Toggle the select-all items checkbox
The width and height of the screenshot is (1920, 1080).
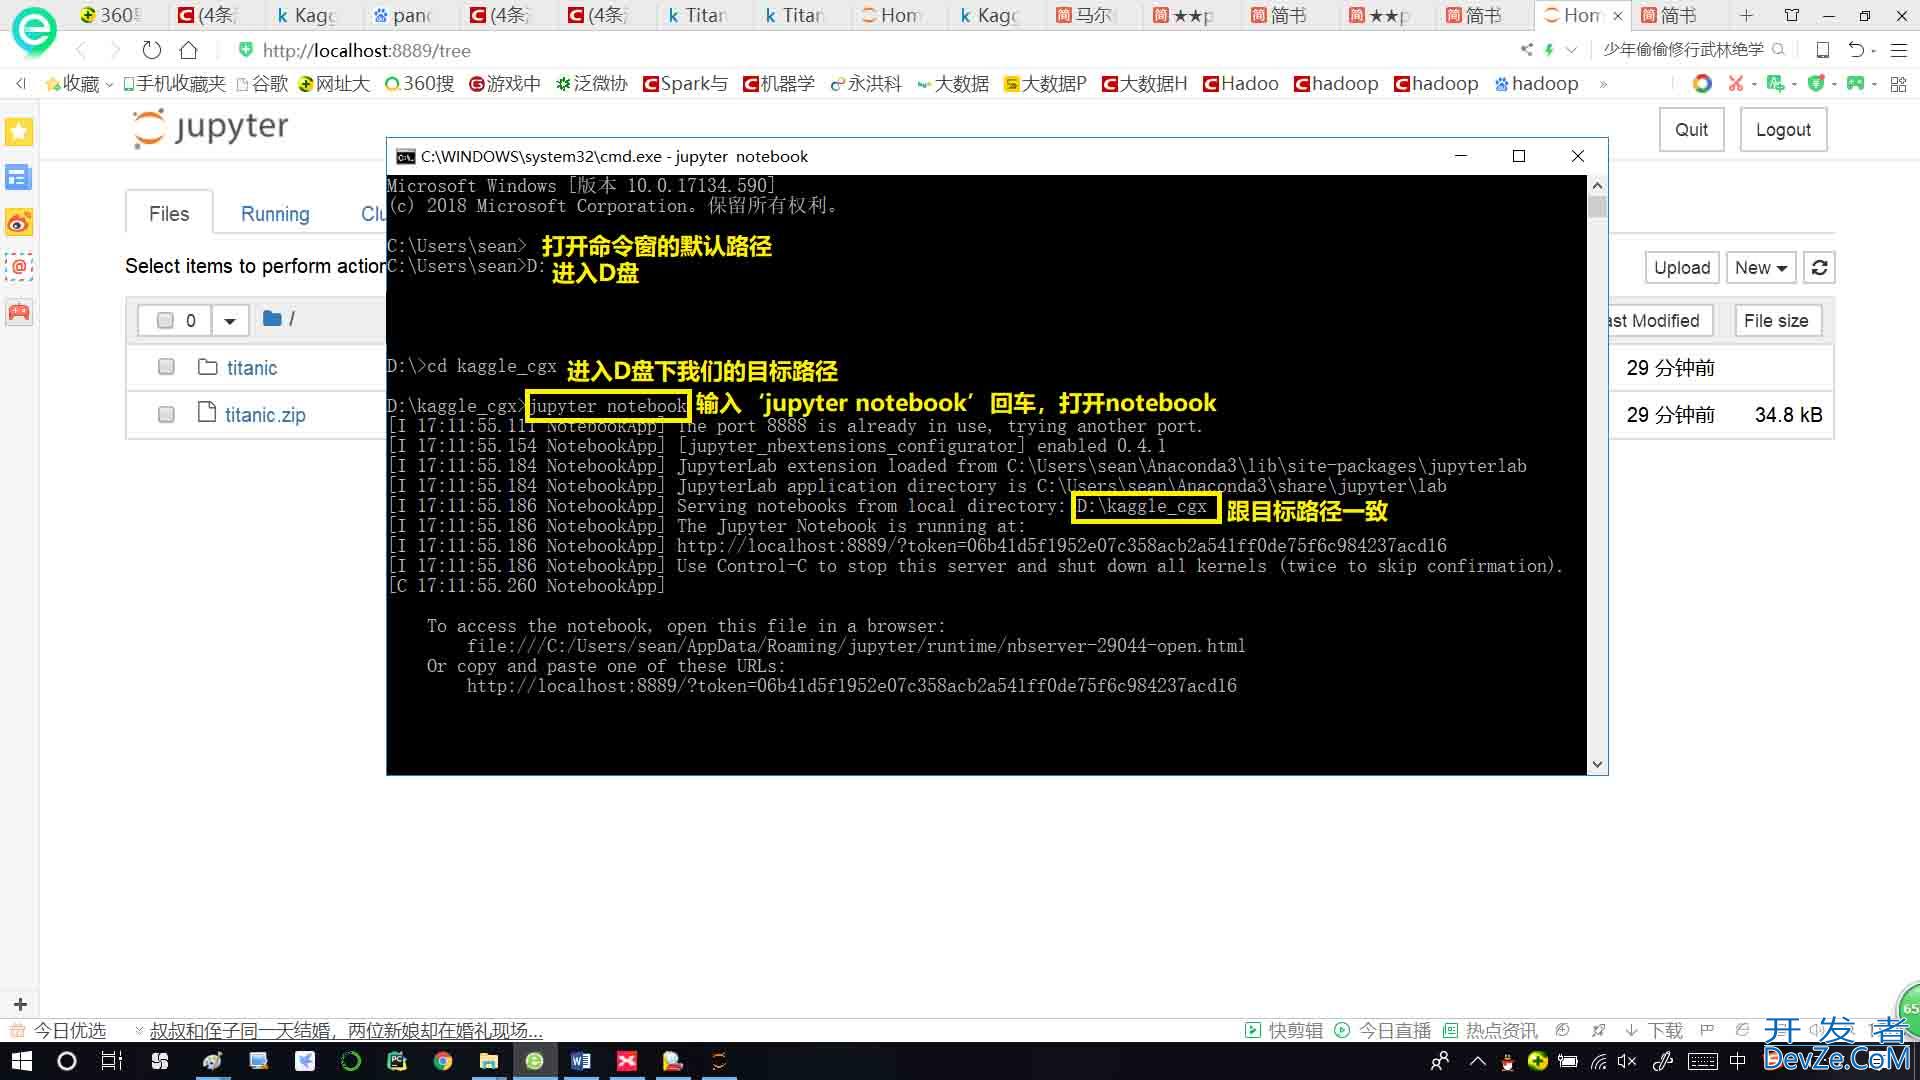coord(165,320)
